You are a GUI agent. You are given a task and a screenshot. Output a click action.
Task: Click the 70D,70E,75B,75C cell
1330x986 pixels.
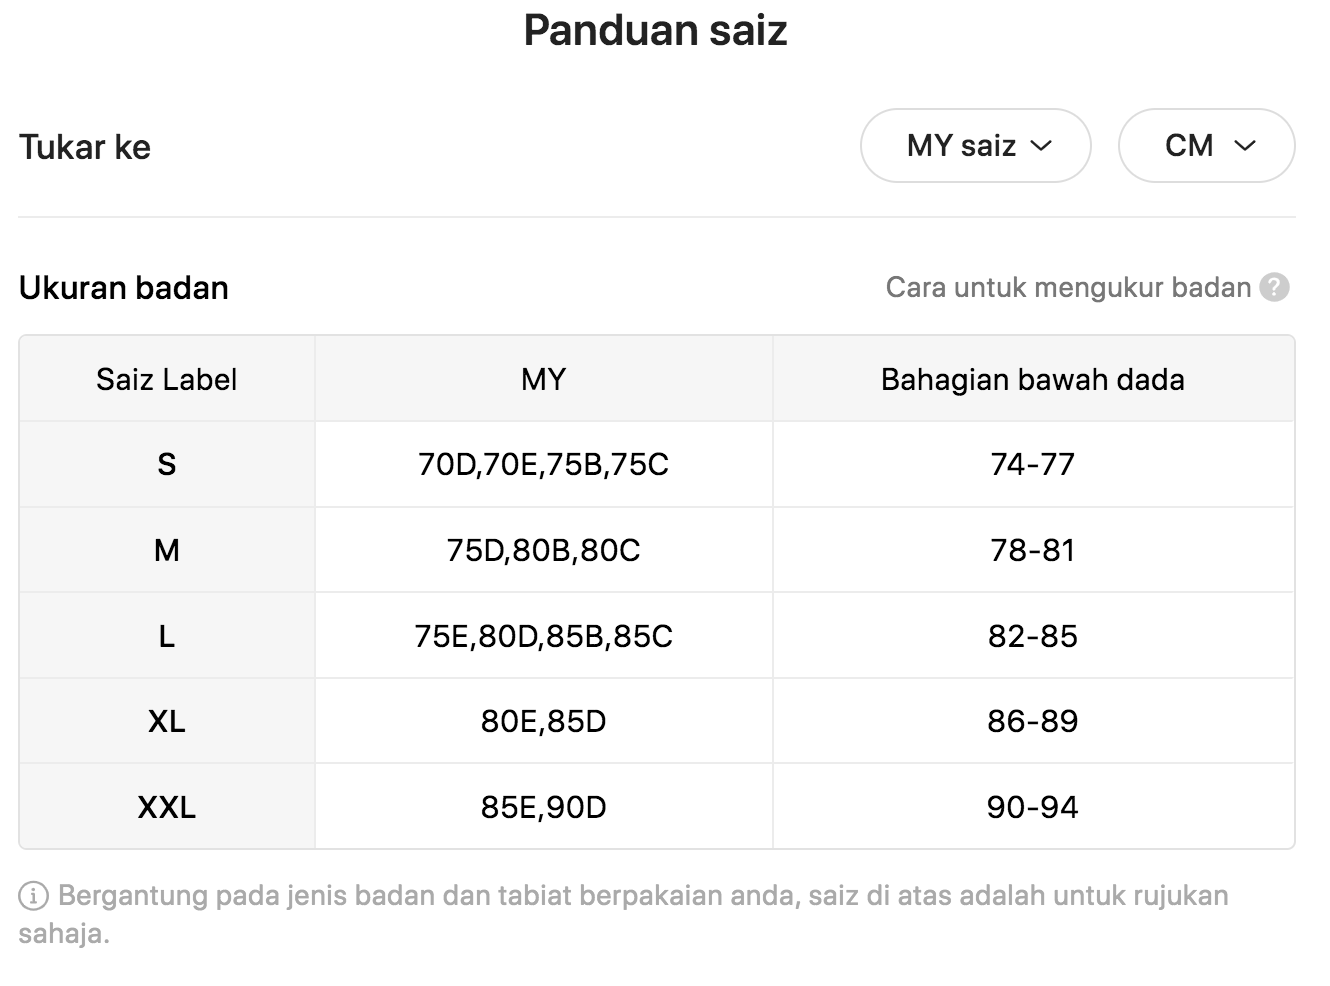(544, 464)
